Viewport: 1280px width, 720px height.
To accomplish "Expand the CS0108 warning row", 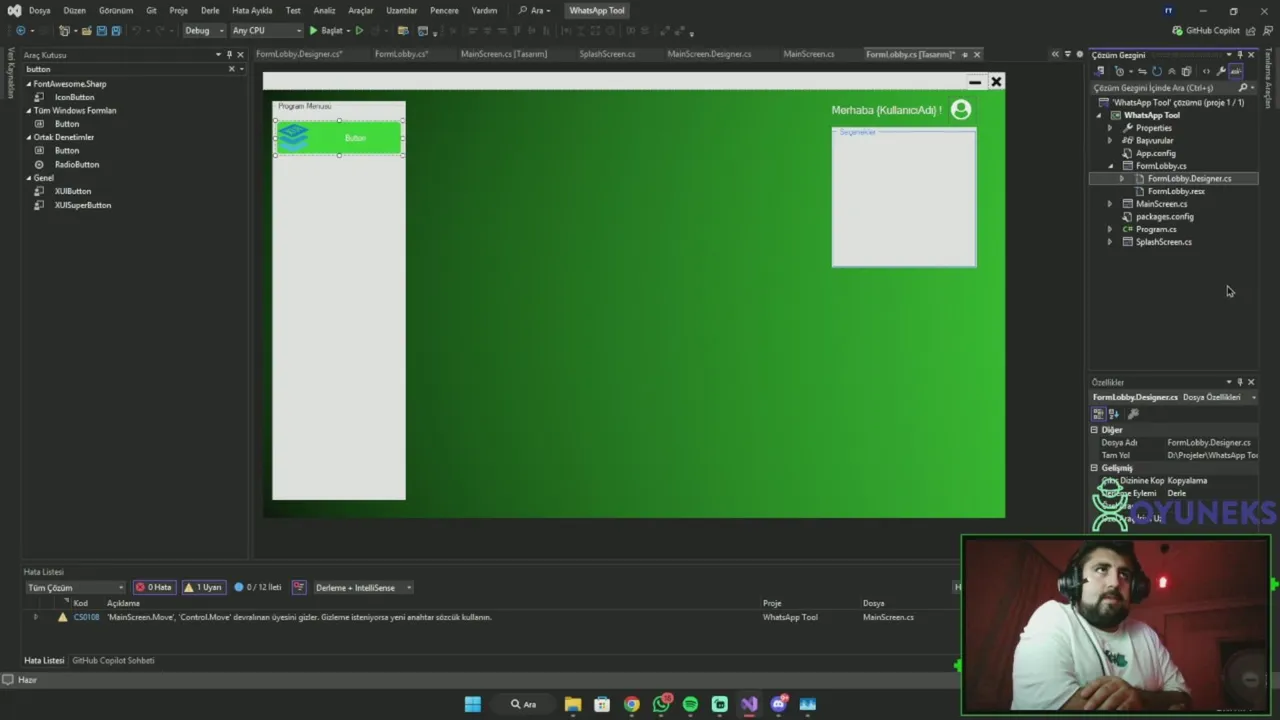I will (x=36, y=617).
